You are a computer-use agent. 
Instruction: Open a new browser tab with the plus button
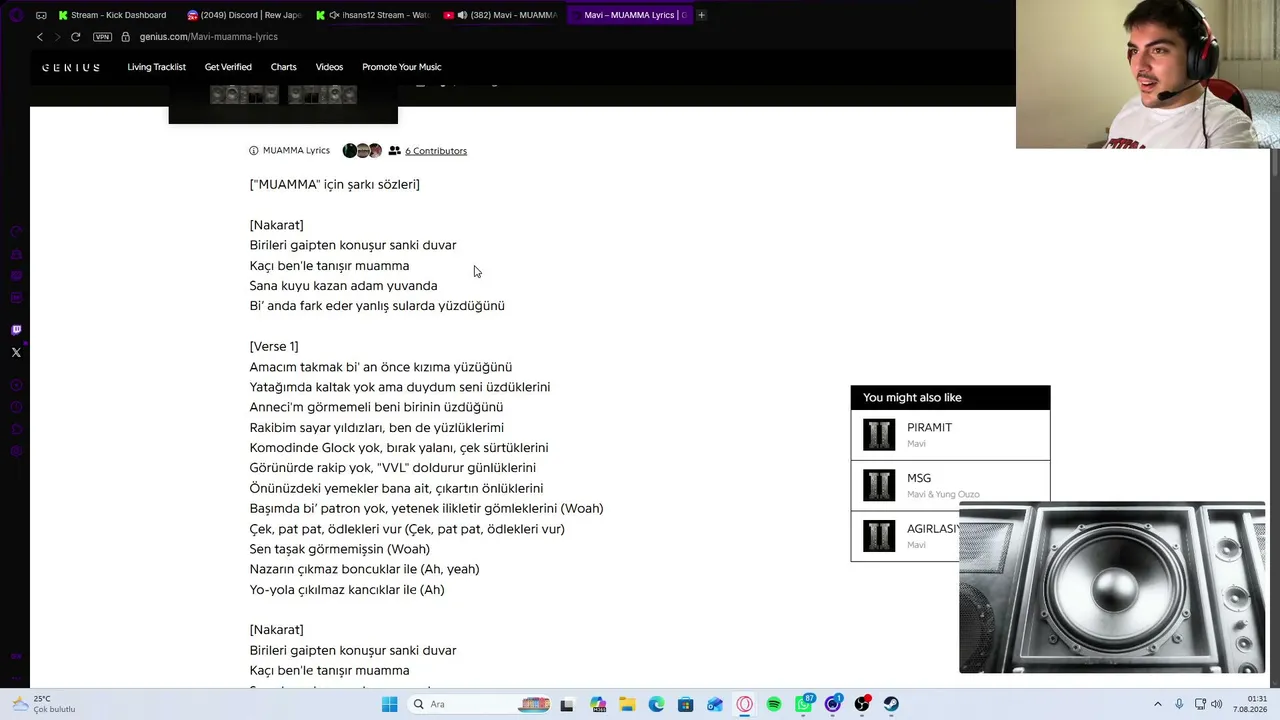[701, 15]
